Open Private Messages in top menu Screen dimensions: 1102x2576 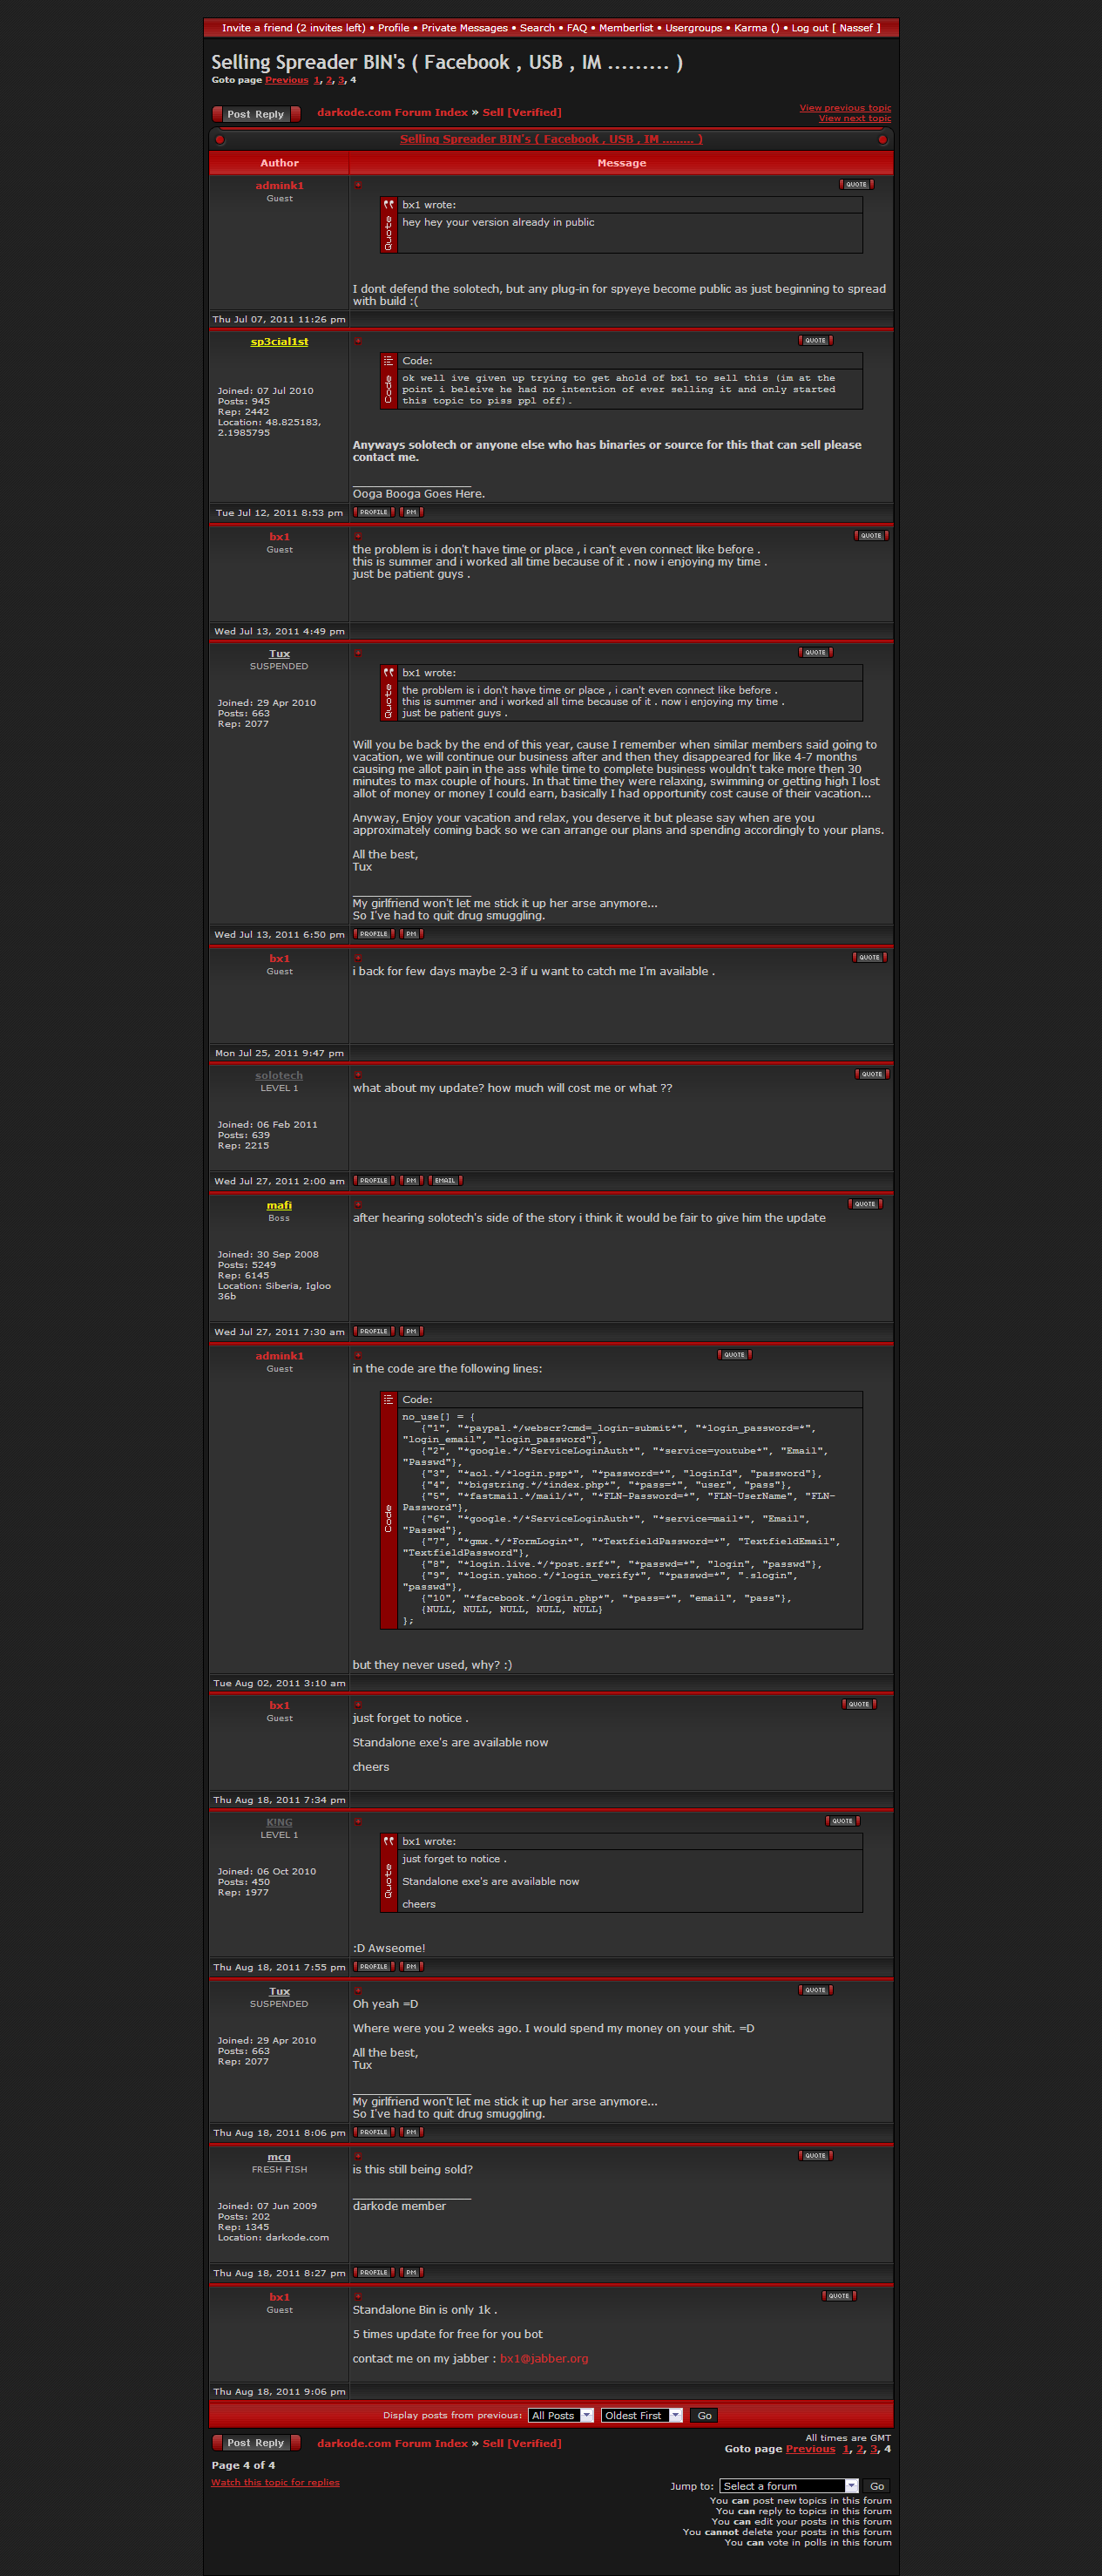[x=464, y=28]
